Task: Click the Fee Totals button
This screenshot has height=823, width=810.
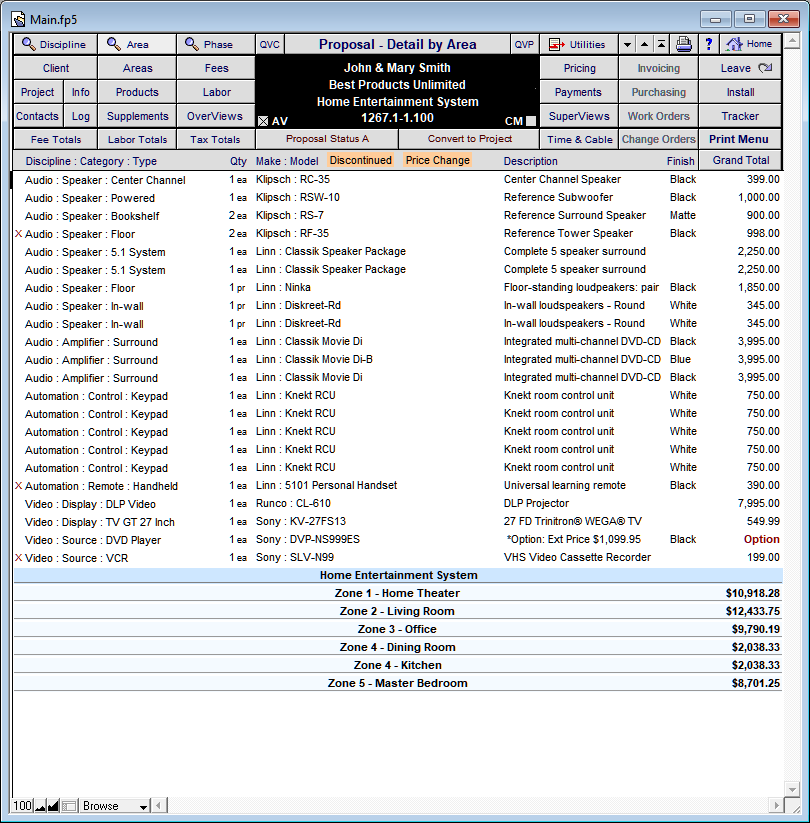Action: coord(56,140)
